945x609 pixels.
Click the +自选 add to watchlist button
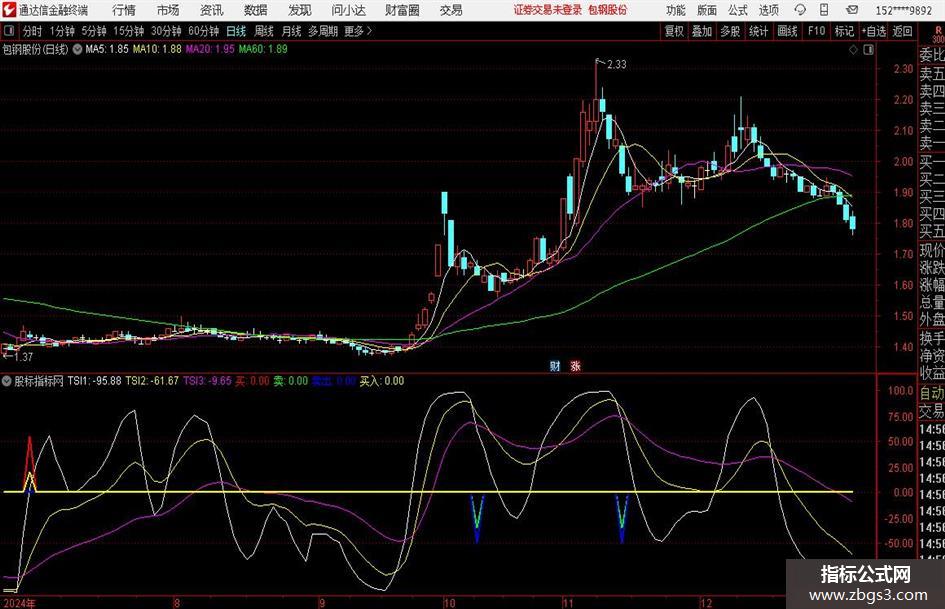click(873, 31)
